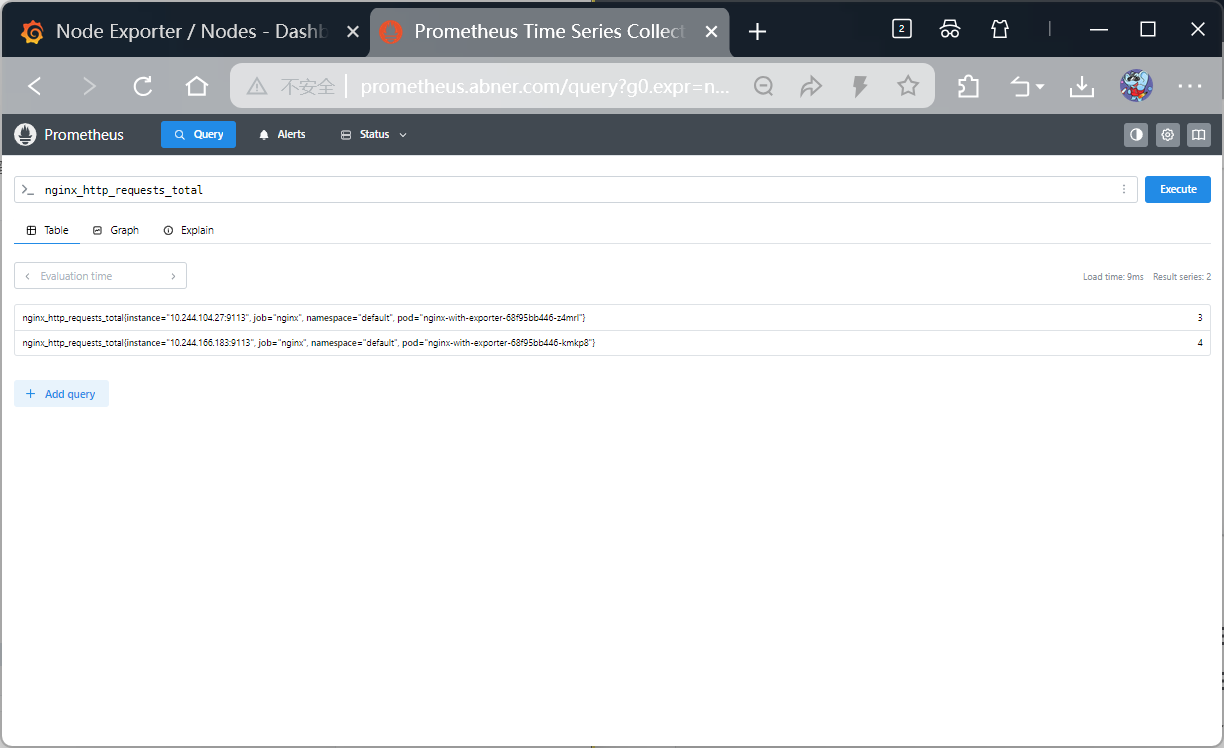This screenshot has height=748, width=1224.
Task: Click the prometheus.abner.com address bar URL
Action: (x=545, y=87)
